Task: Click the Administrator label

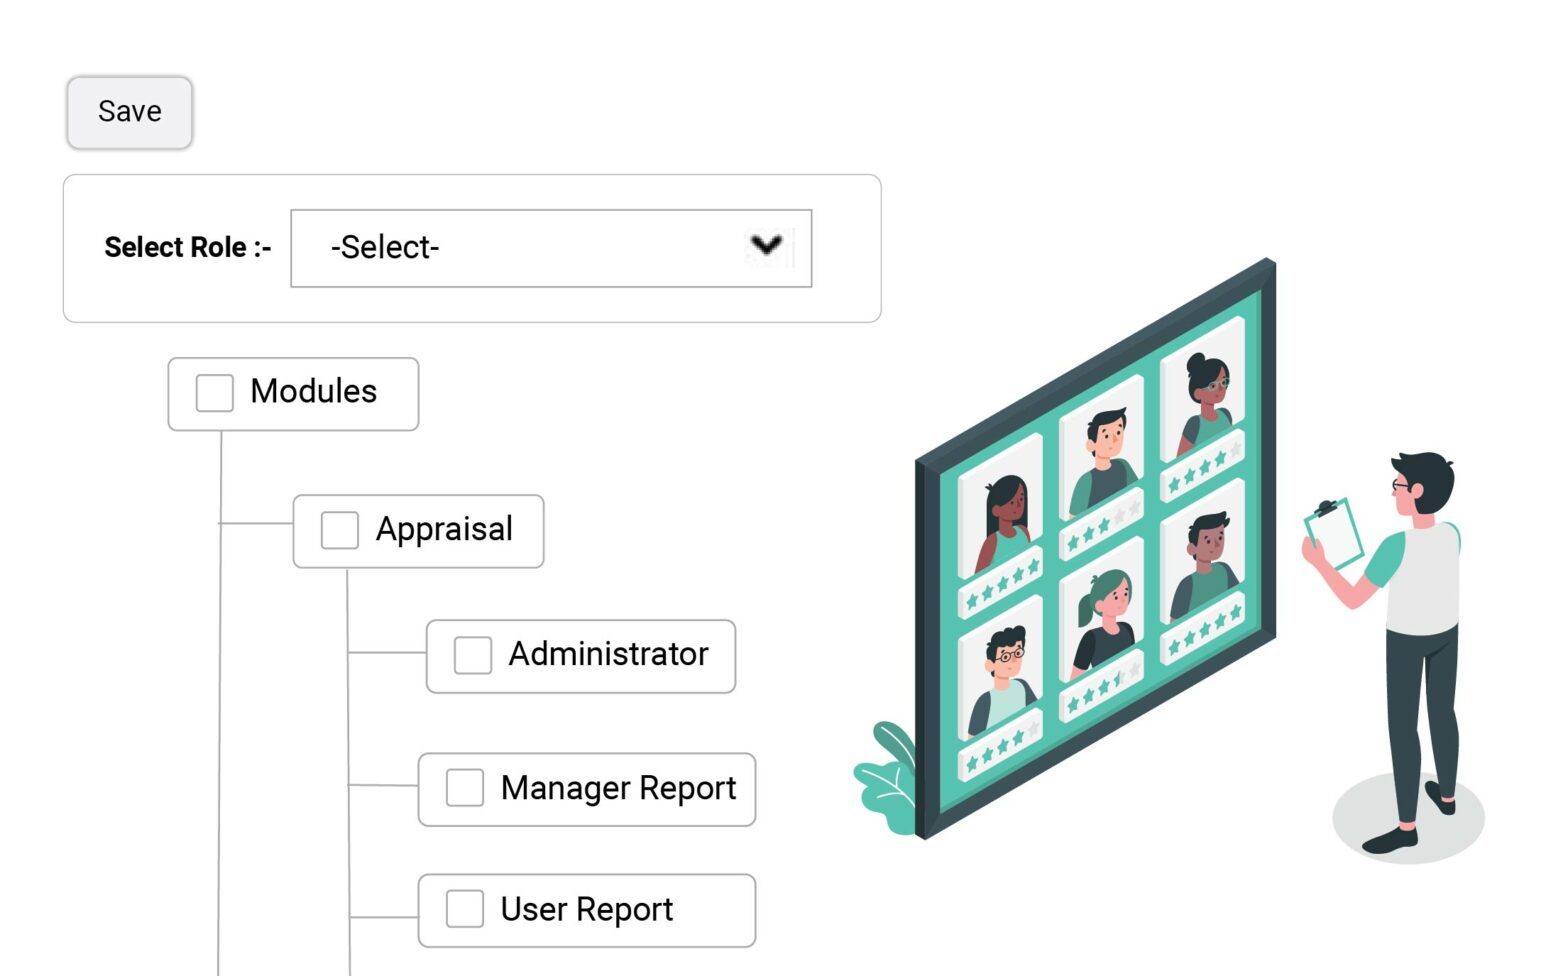Action: click(608, 655)
